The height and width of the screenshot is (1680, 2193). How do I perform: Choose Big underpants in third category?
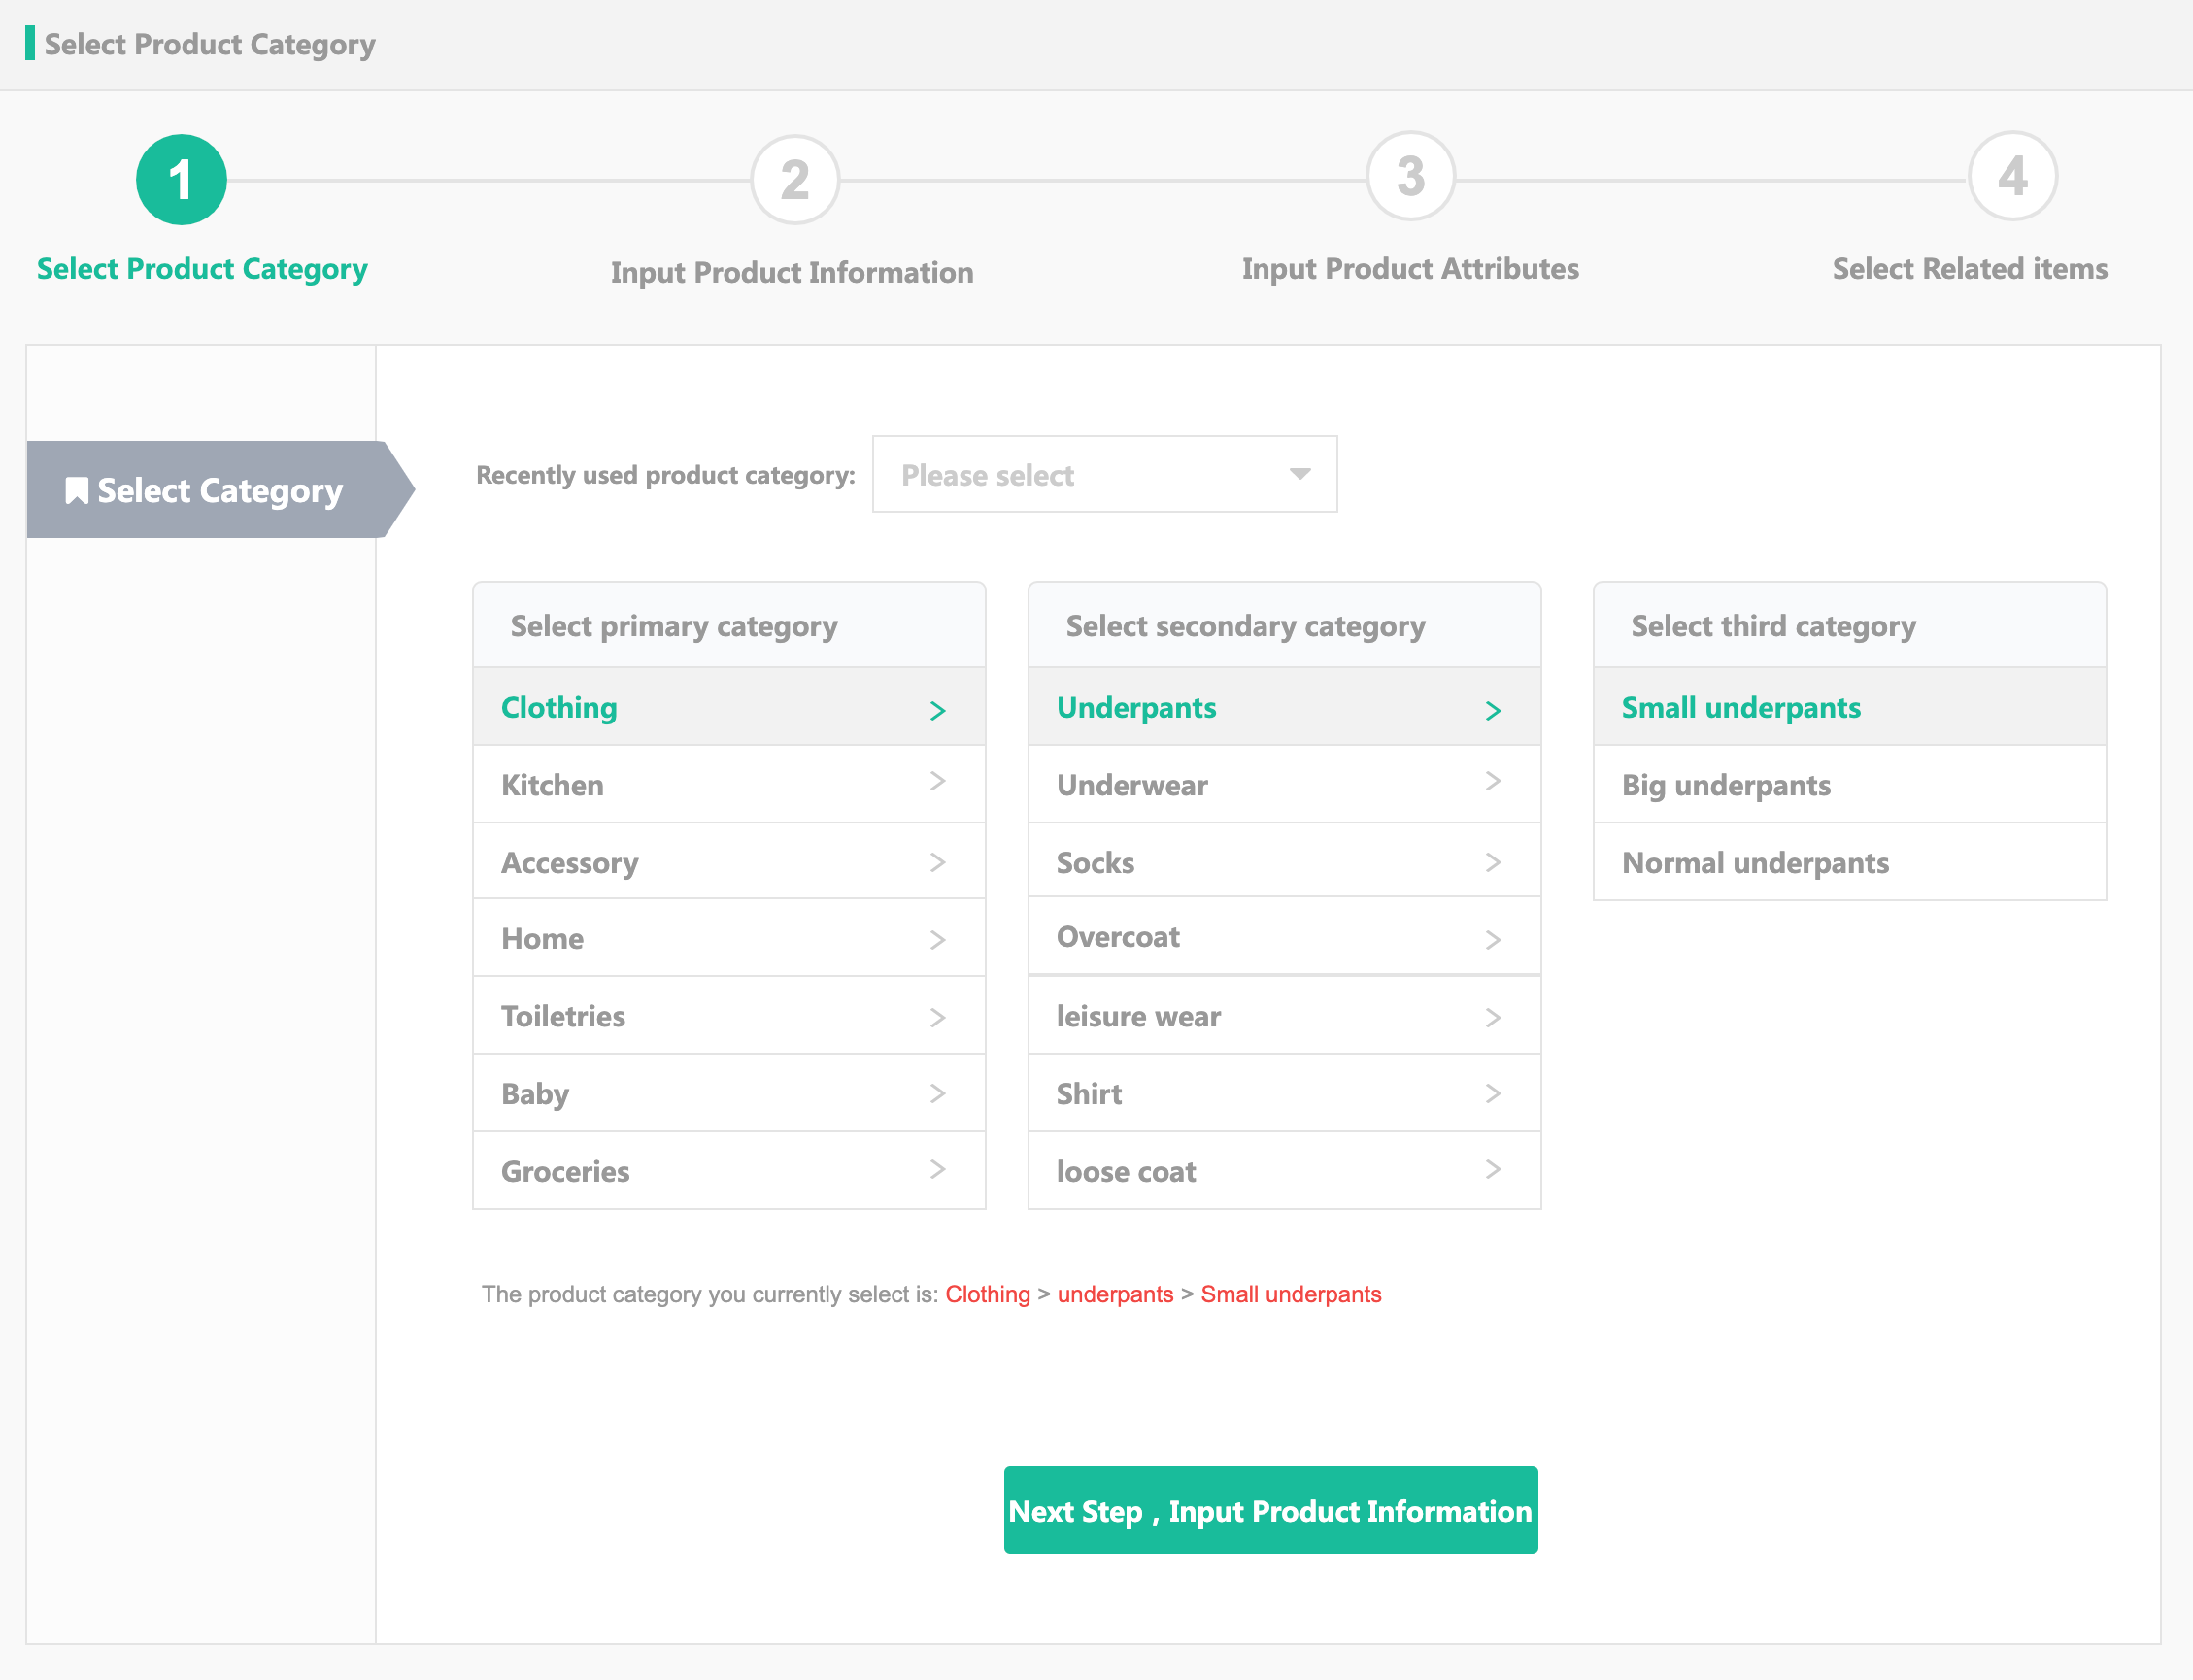point(1849,785)
